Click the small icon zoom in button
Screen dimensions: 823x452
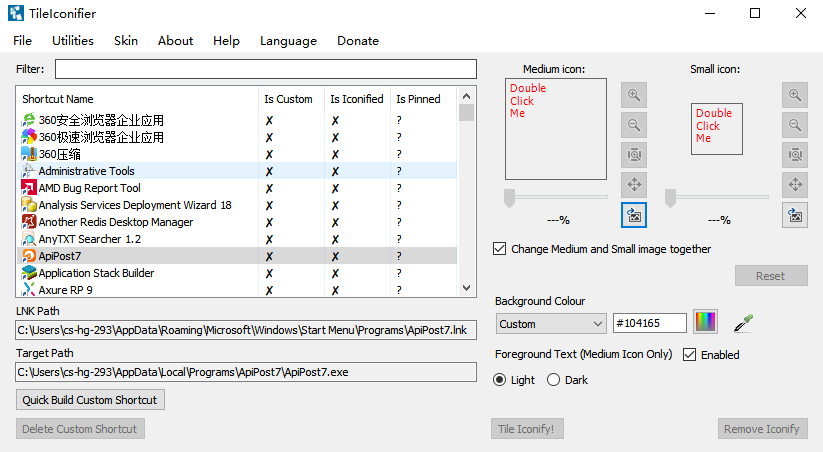click(795, 95)
